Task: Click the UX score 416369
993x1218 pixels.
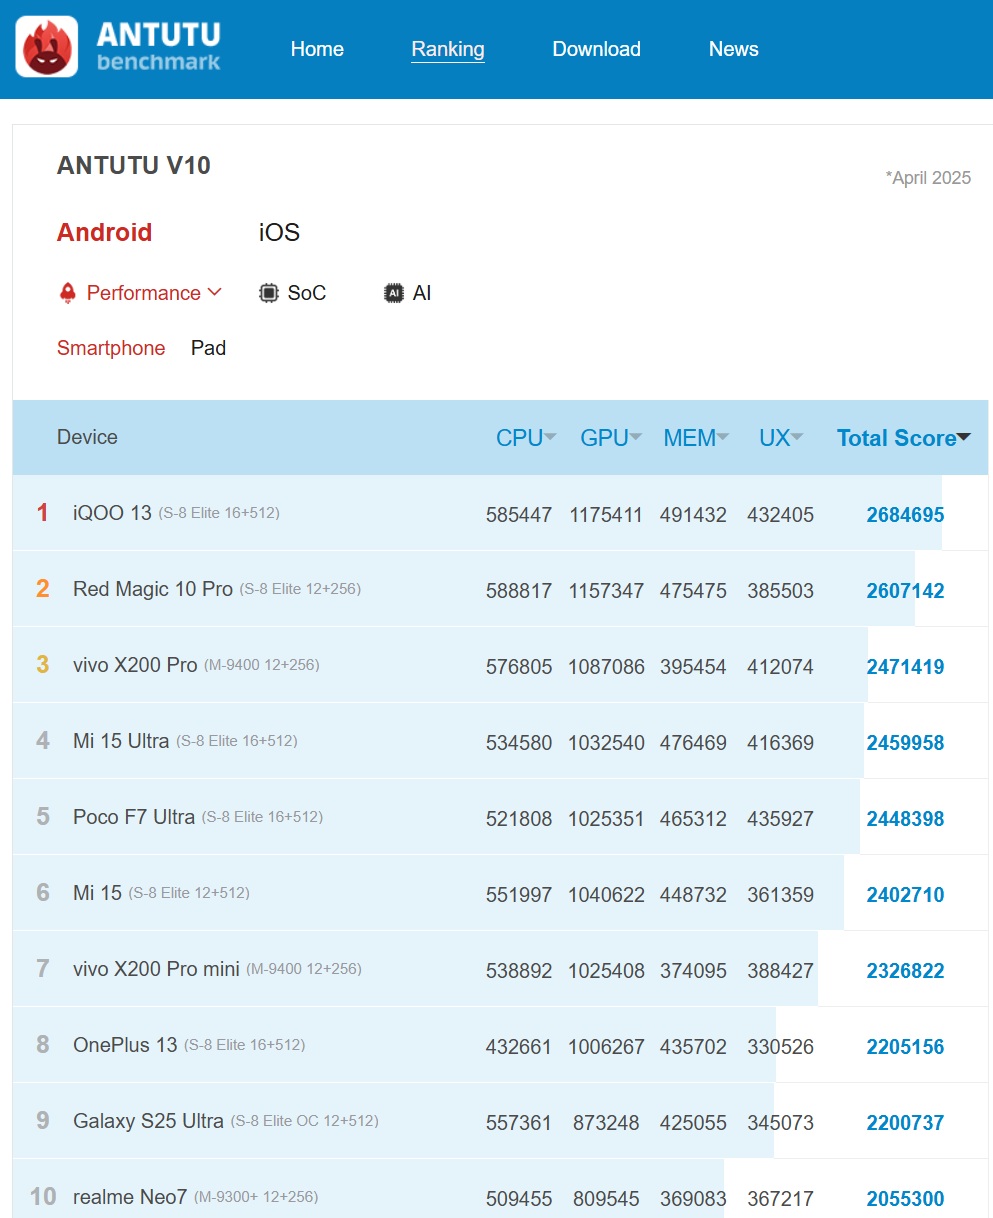Action: [780, 743]
